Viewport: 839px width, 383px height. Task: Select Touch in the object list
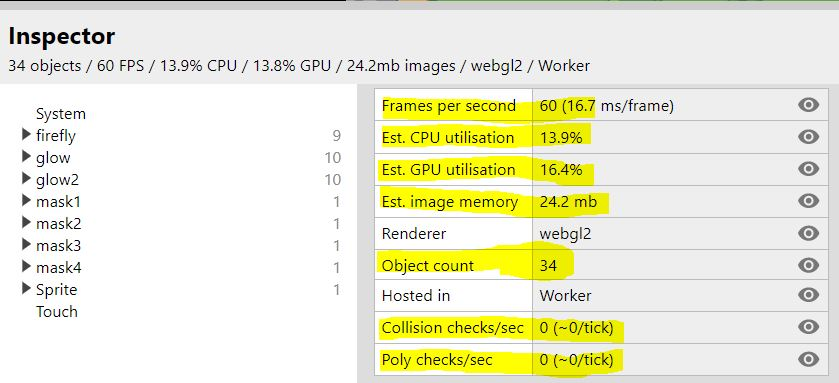tap(57, 311)
